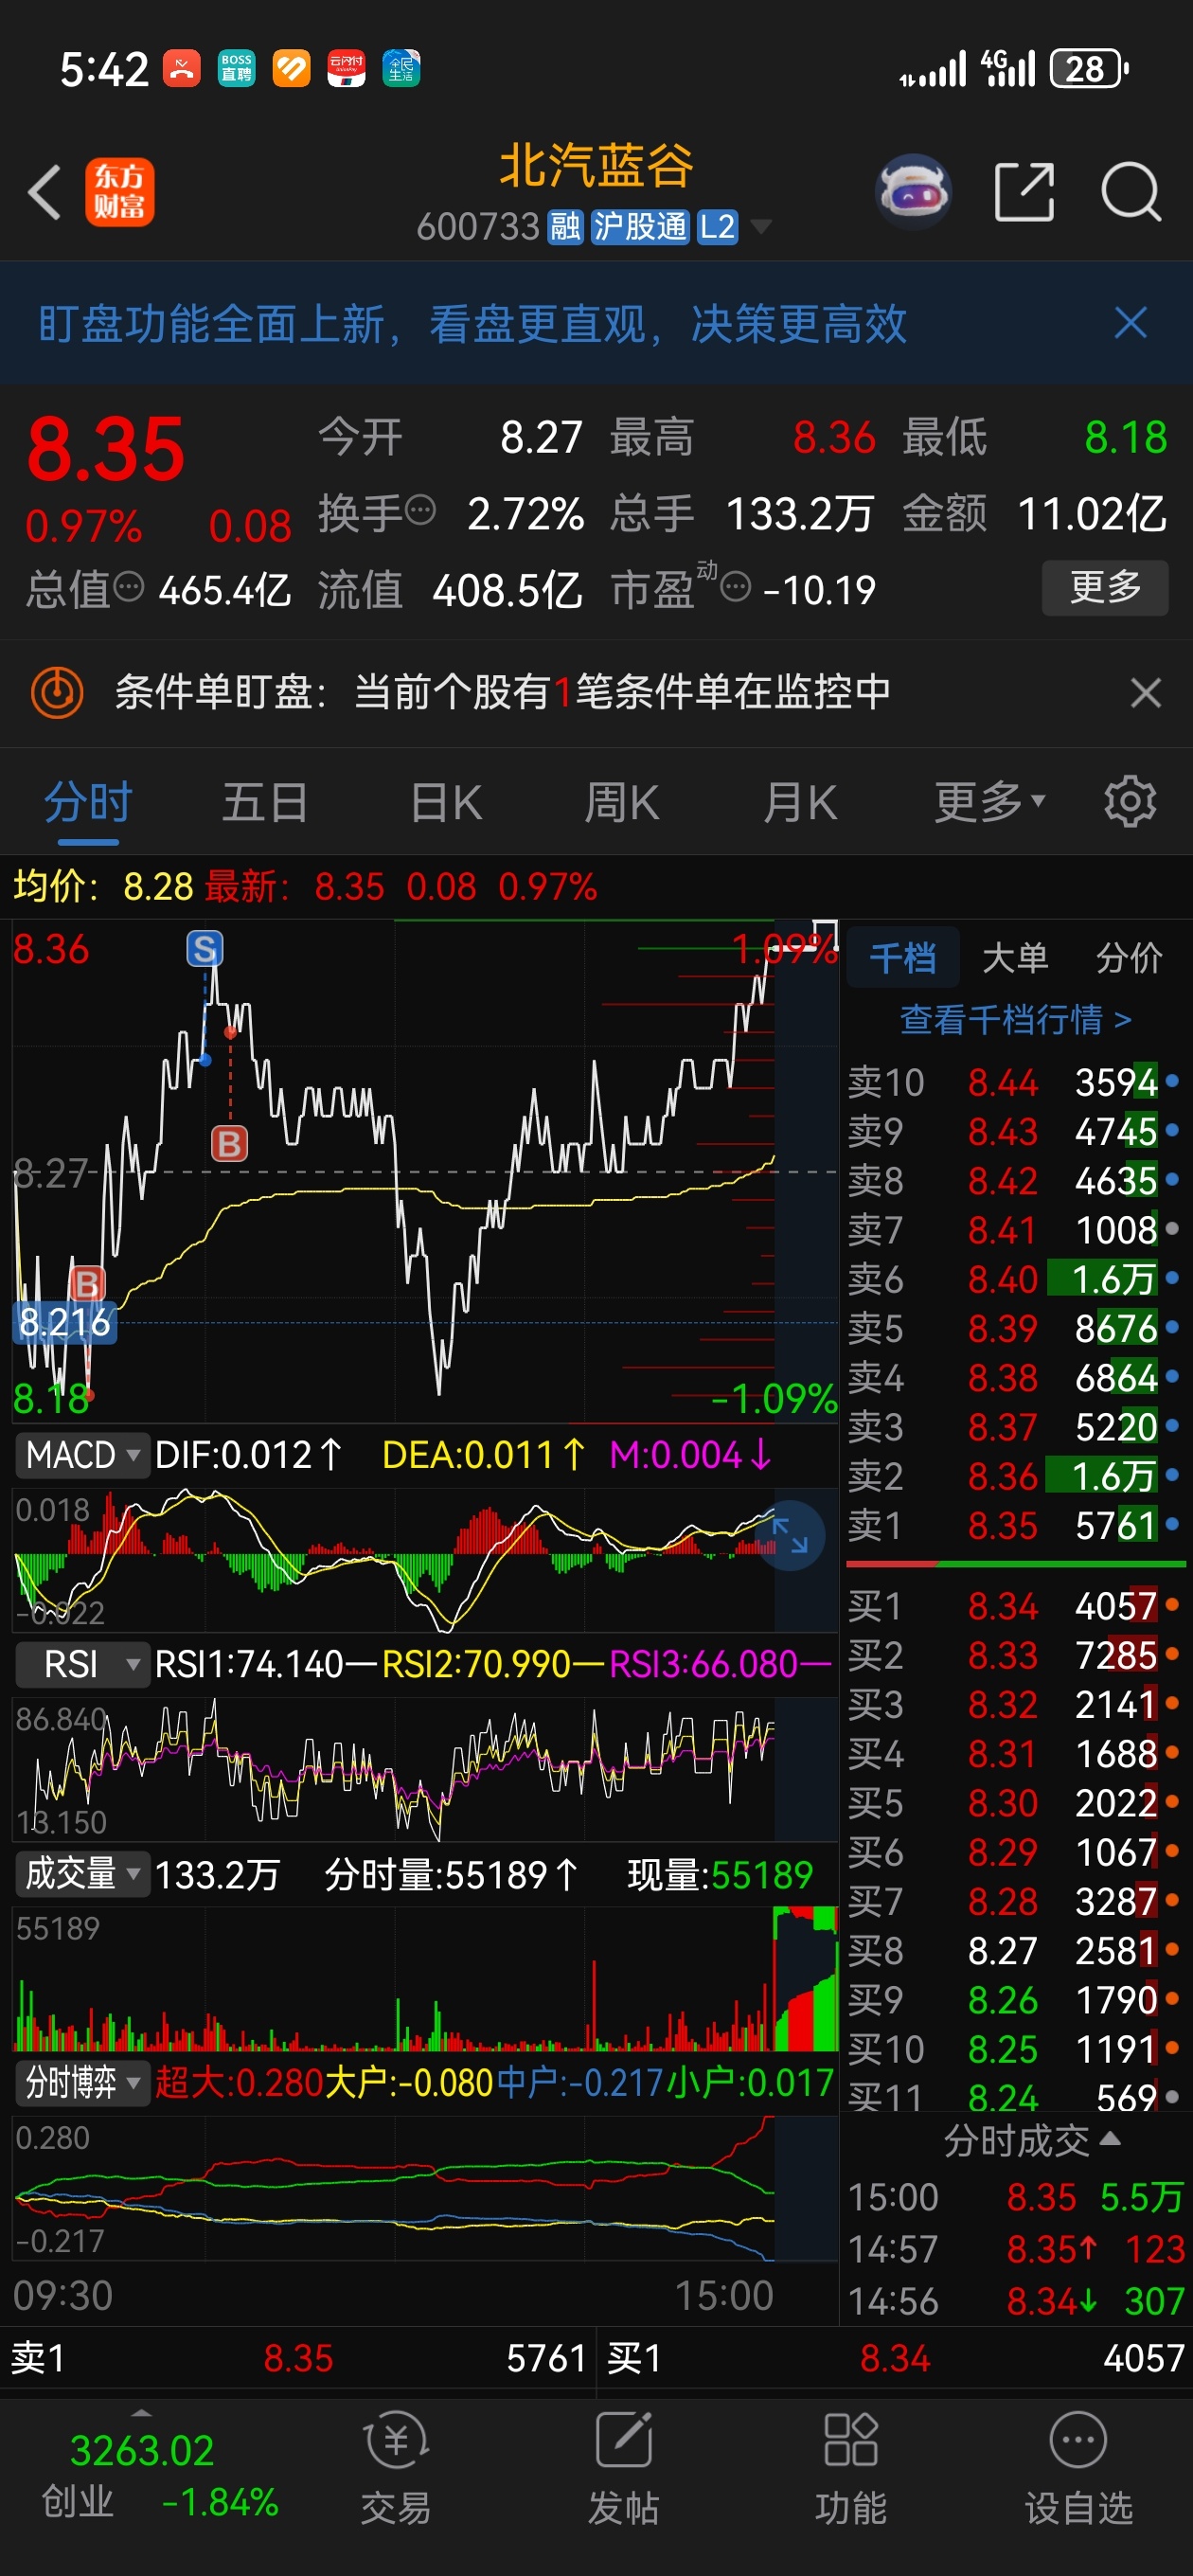Select 买1 row at 8.34 in list
This screenshot has height=2576, width=1193.
coord(1015,1605)
